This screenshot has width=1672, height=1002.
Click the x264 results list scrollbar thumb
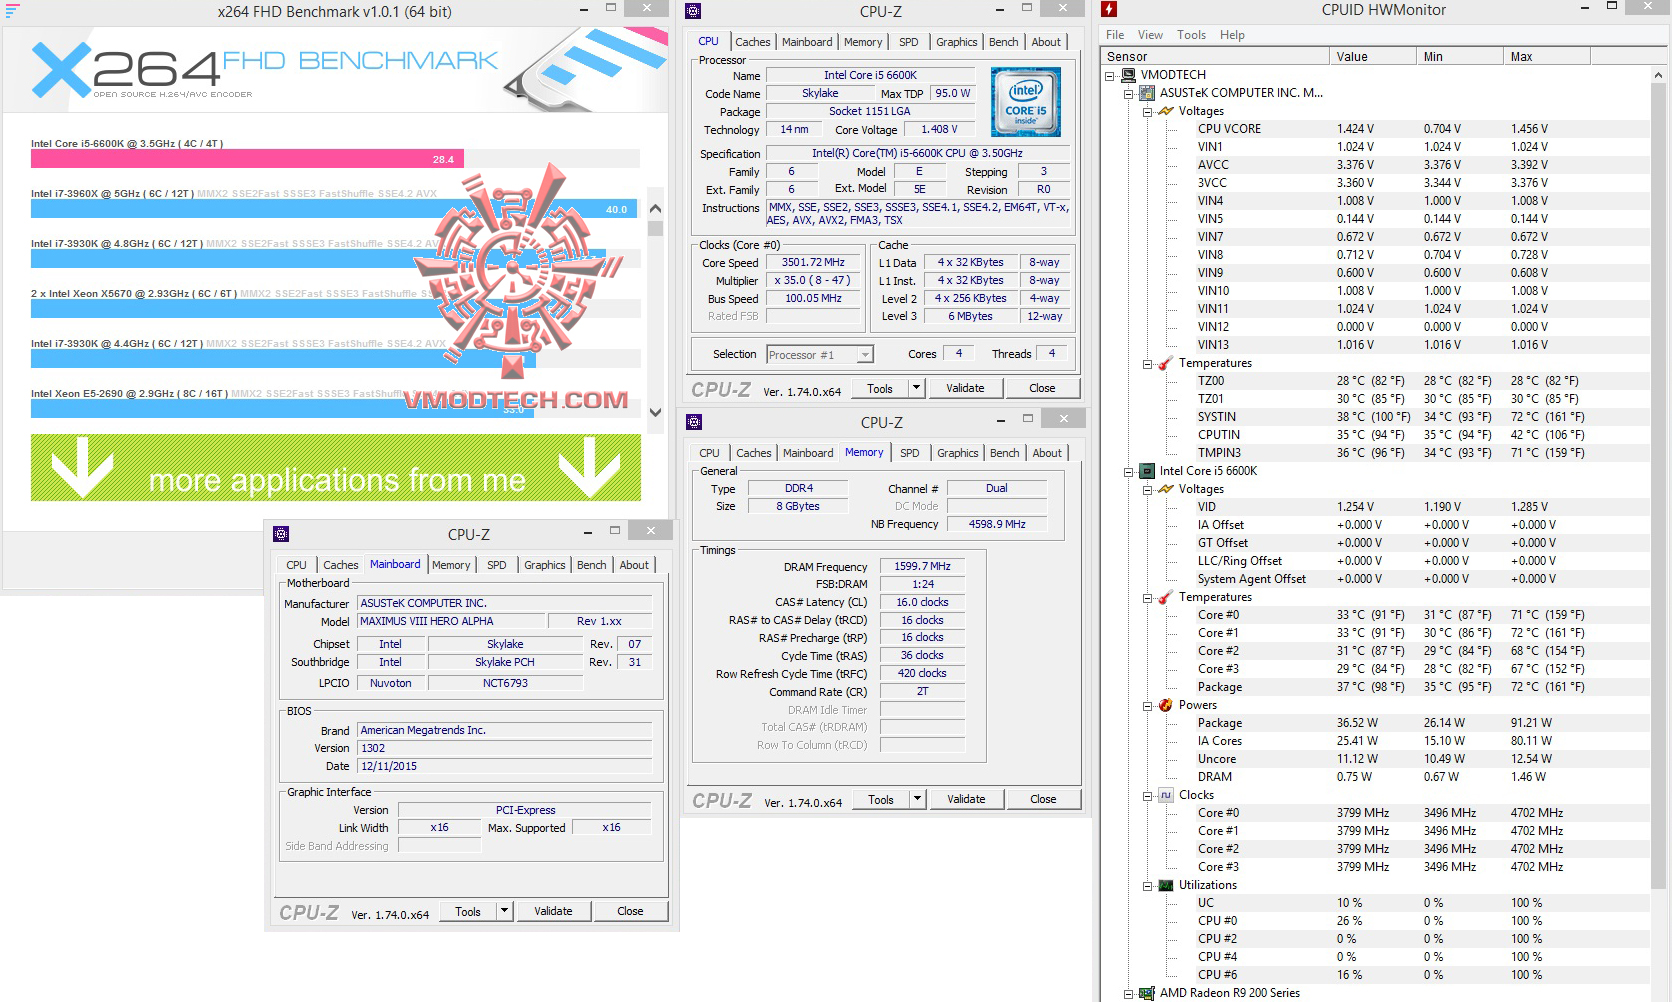point(656,228)
